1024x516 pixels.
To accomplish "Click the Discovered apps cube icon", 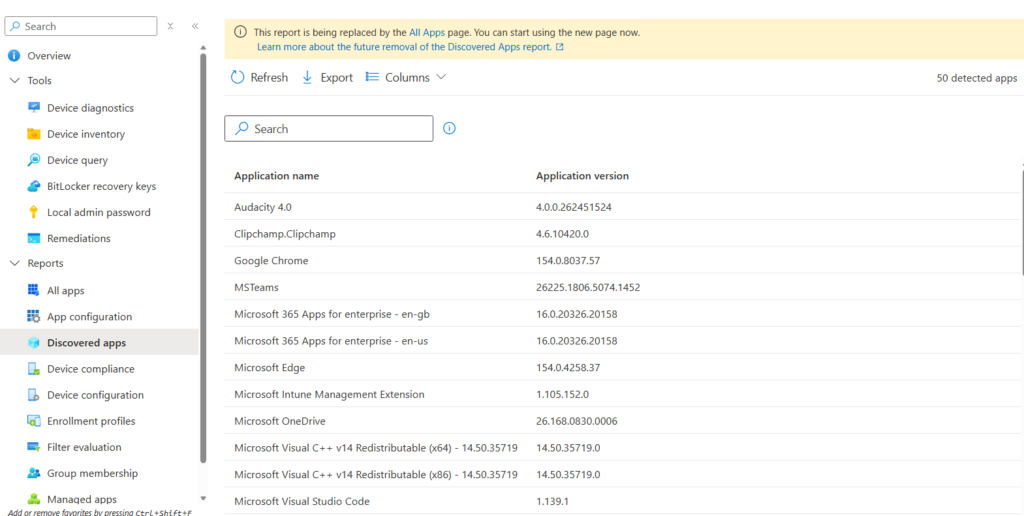I will (33, 343).
